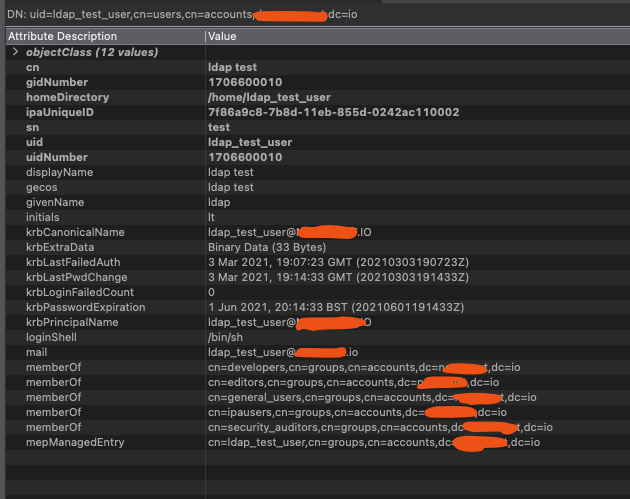Select the givenName attribute name
The height and width of the screenshot is (499, 630).
(55, 202)
